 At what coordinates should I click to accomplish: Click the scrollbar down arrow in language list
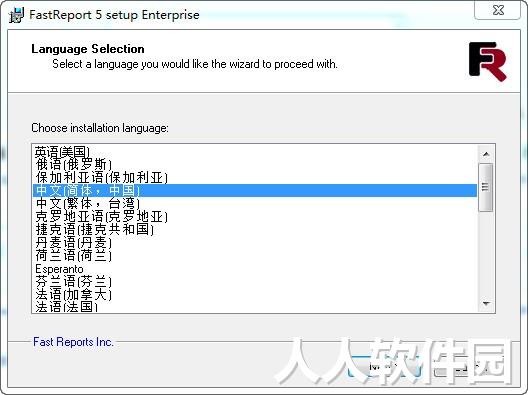[486, 303]
